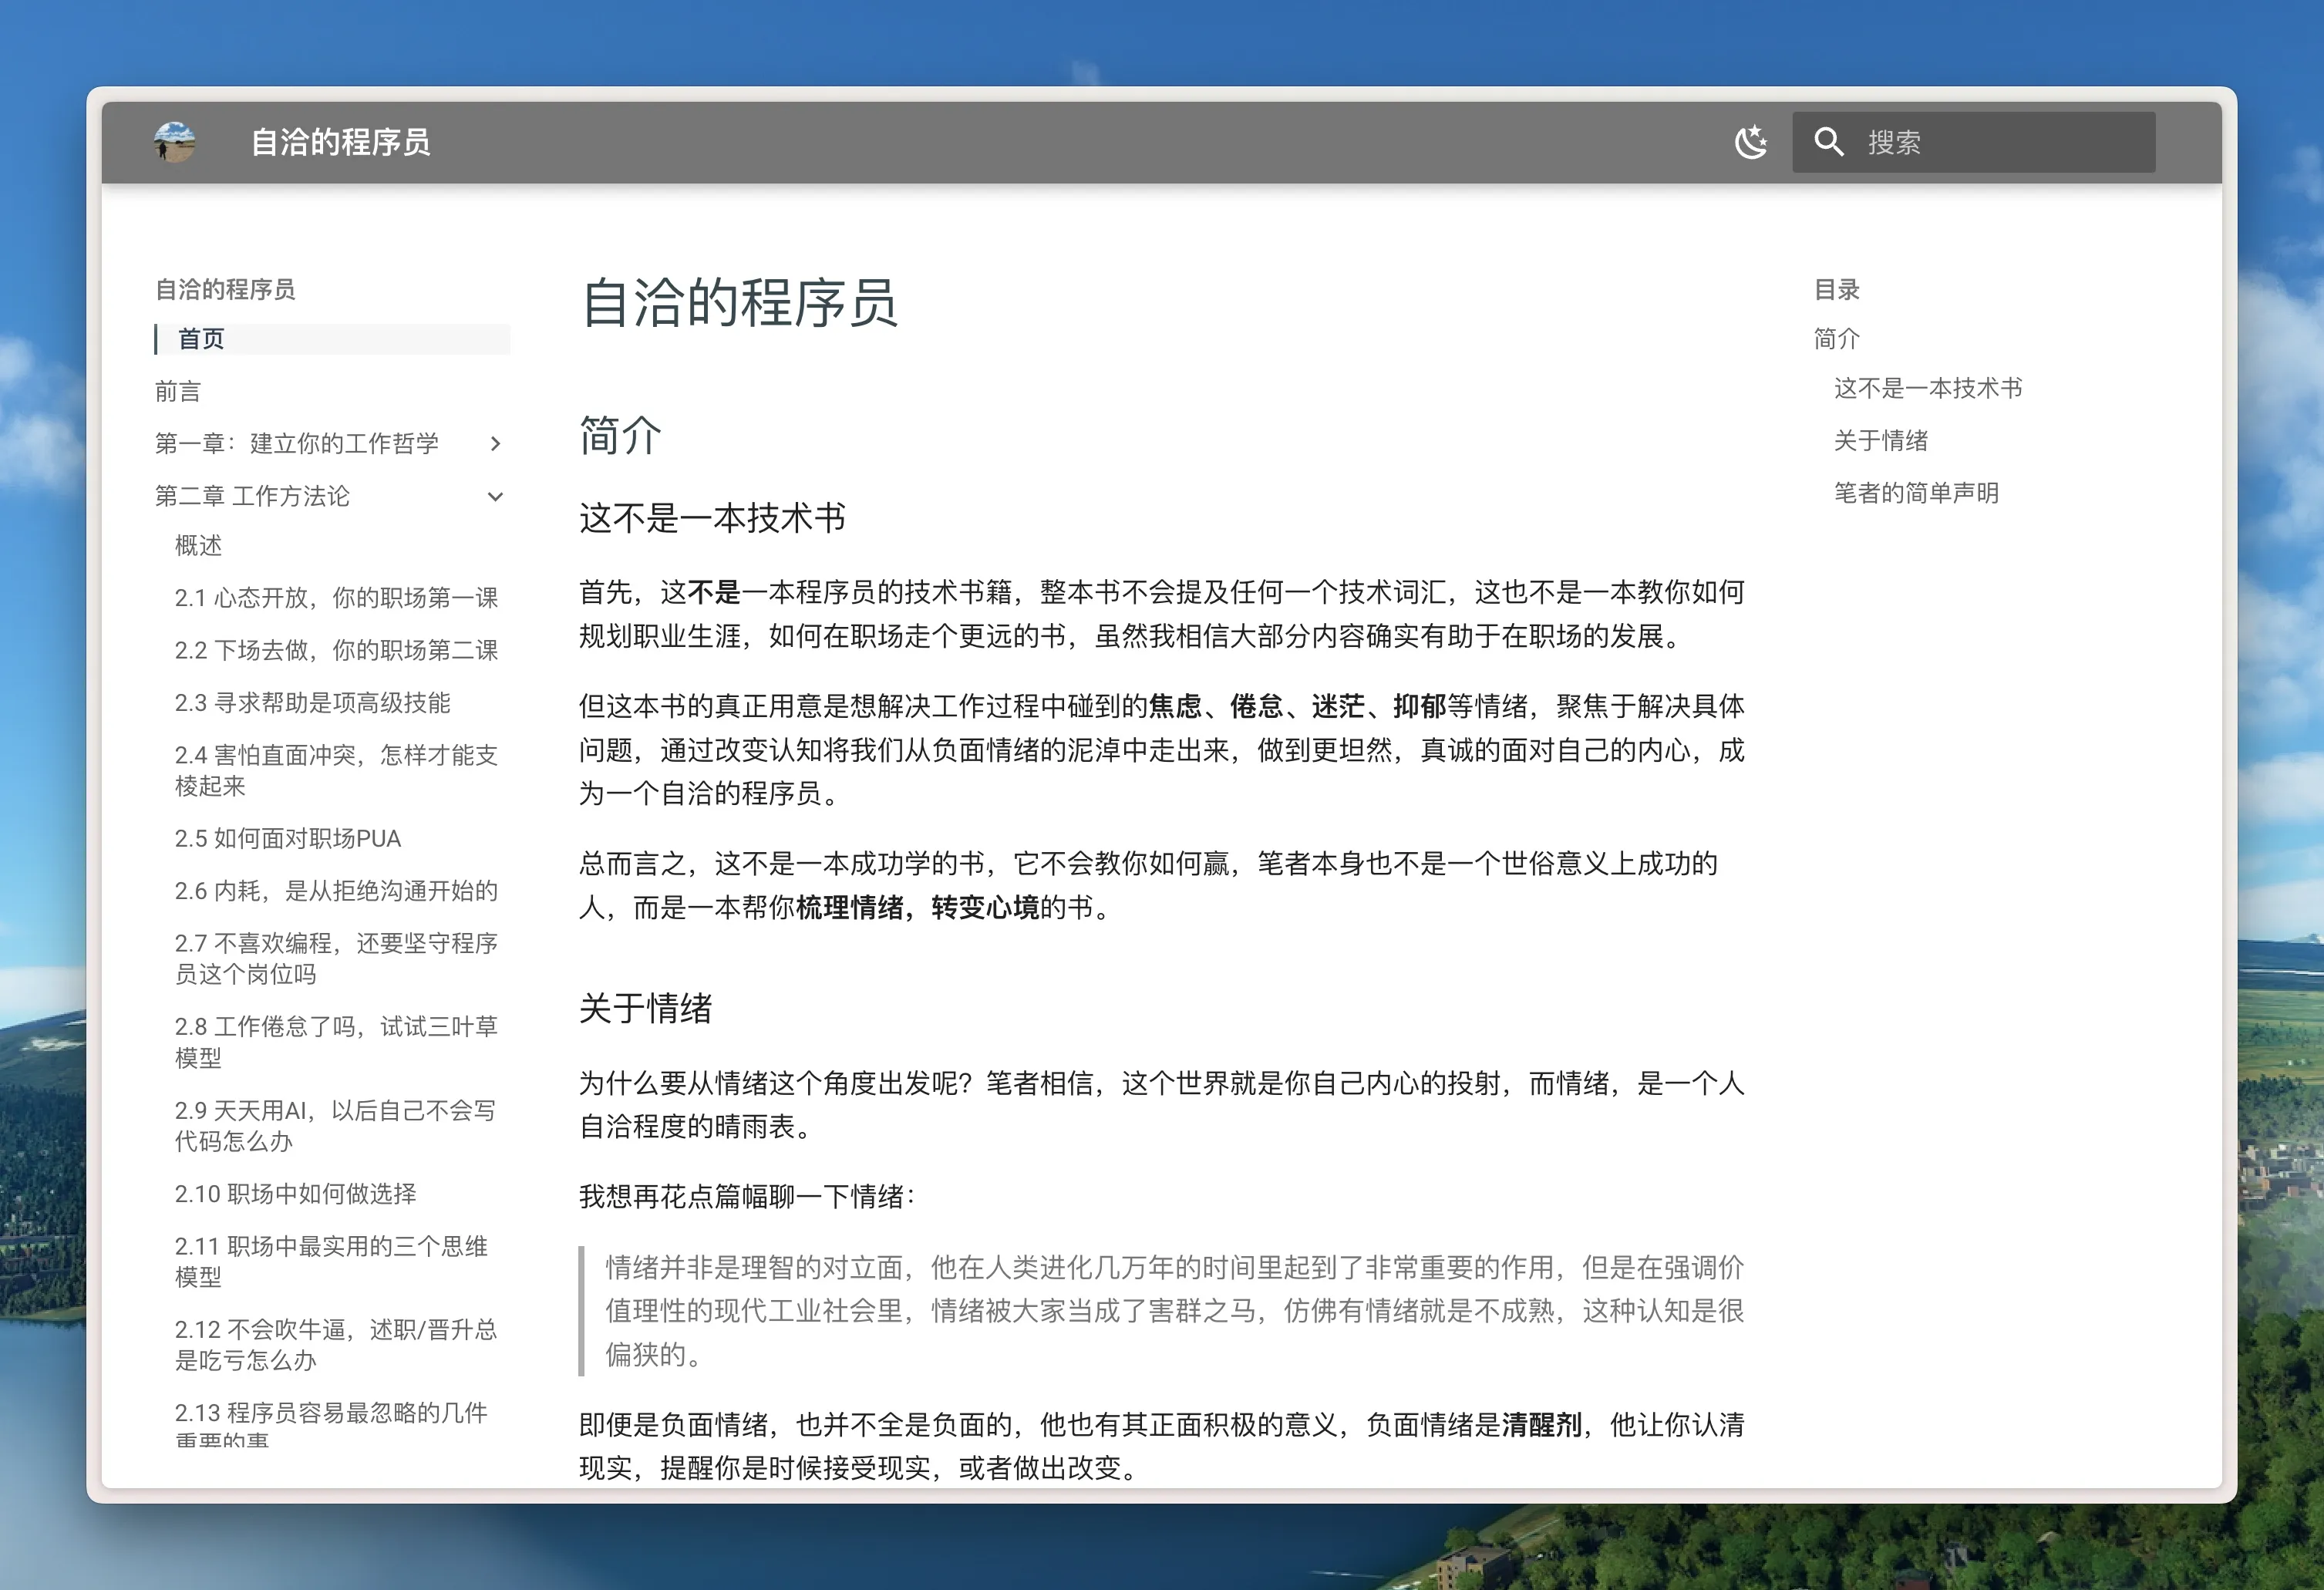Select 2.5 如何面对职场PUA in the sidebar
Screen dimensions: 2324x1590
(288, 839)
